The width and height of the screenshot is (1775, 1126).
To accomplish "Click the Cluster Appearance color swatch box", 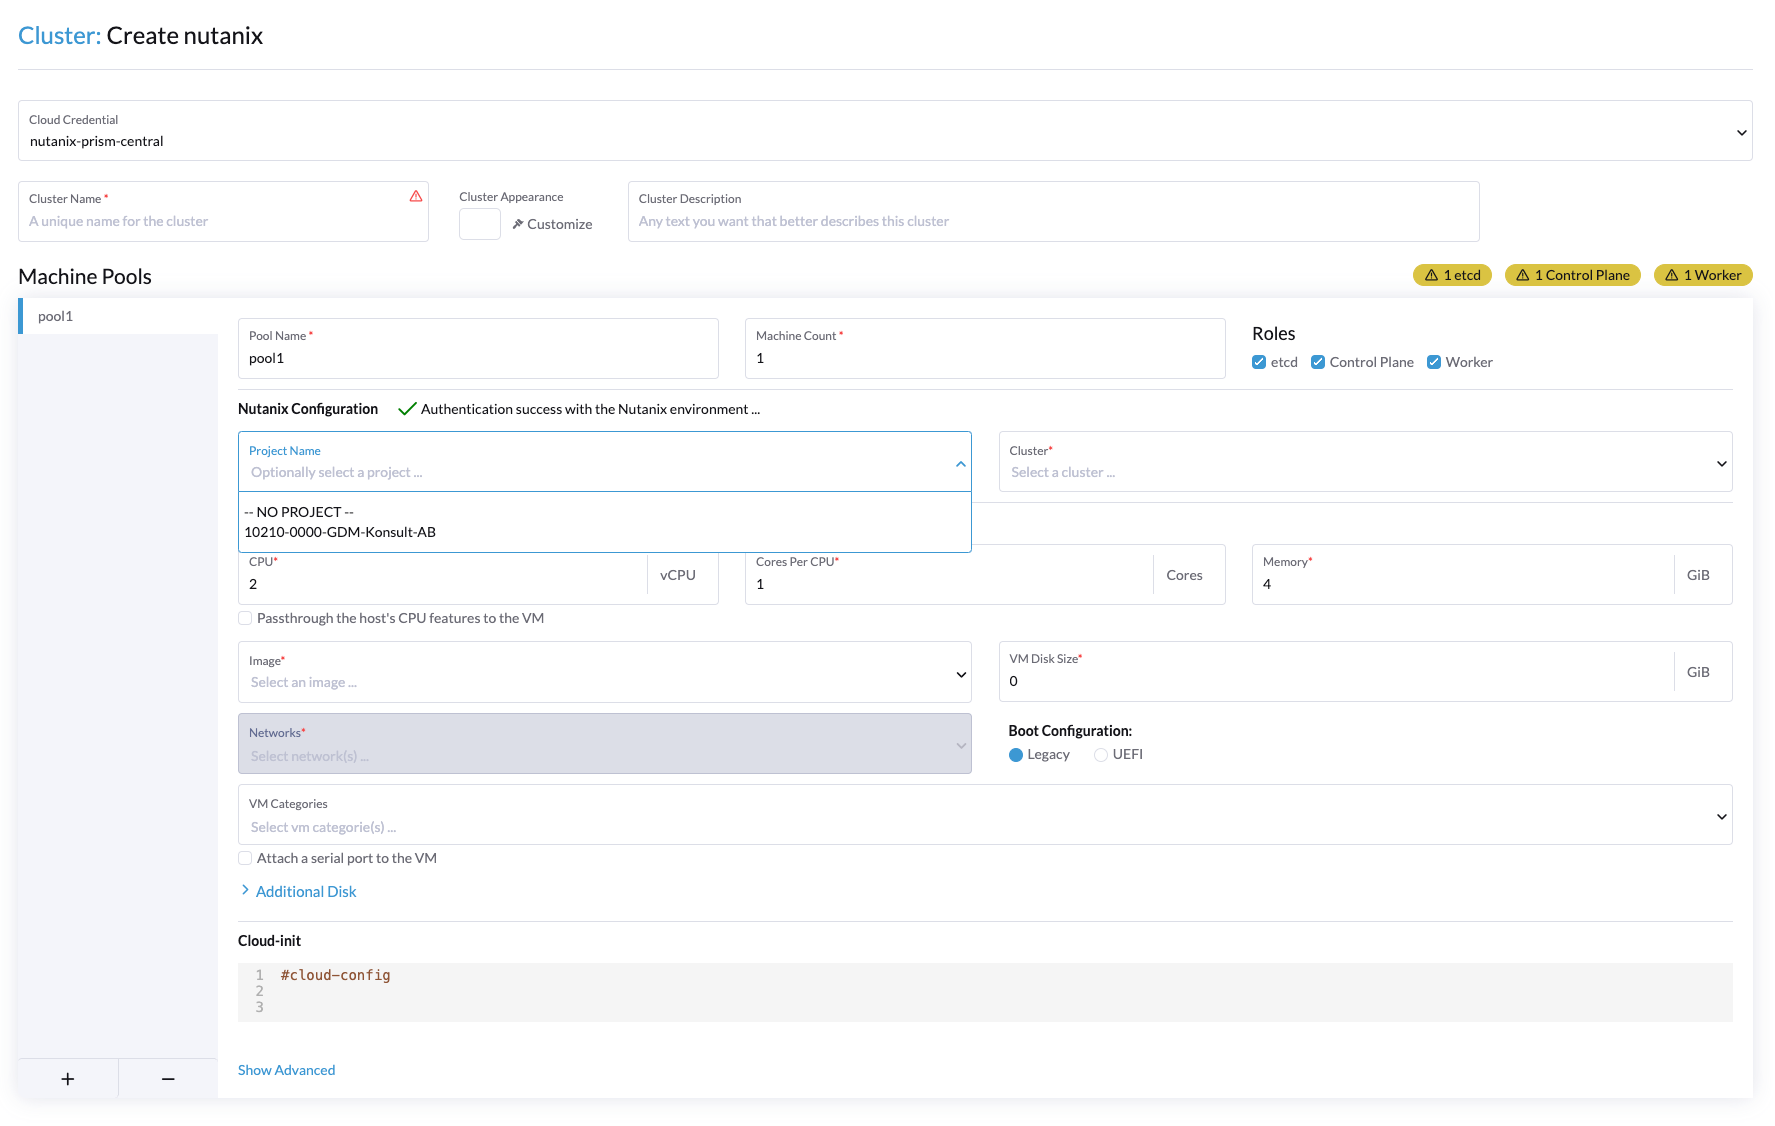I will [x=480, y=224].
